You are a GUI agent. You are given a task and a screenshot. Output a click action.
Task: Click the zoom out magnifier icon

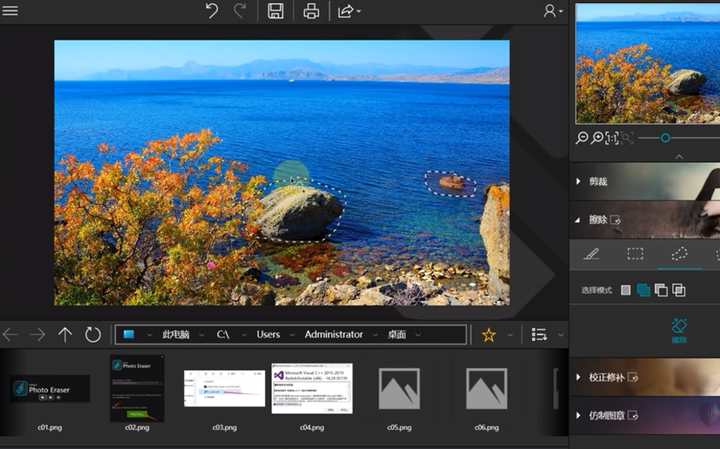tap(583, 138)
